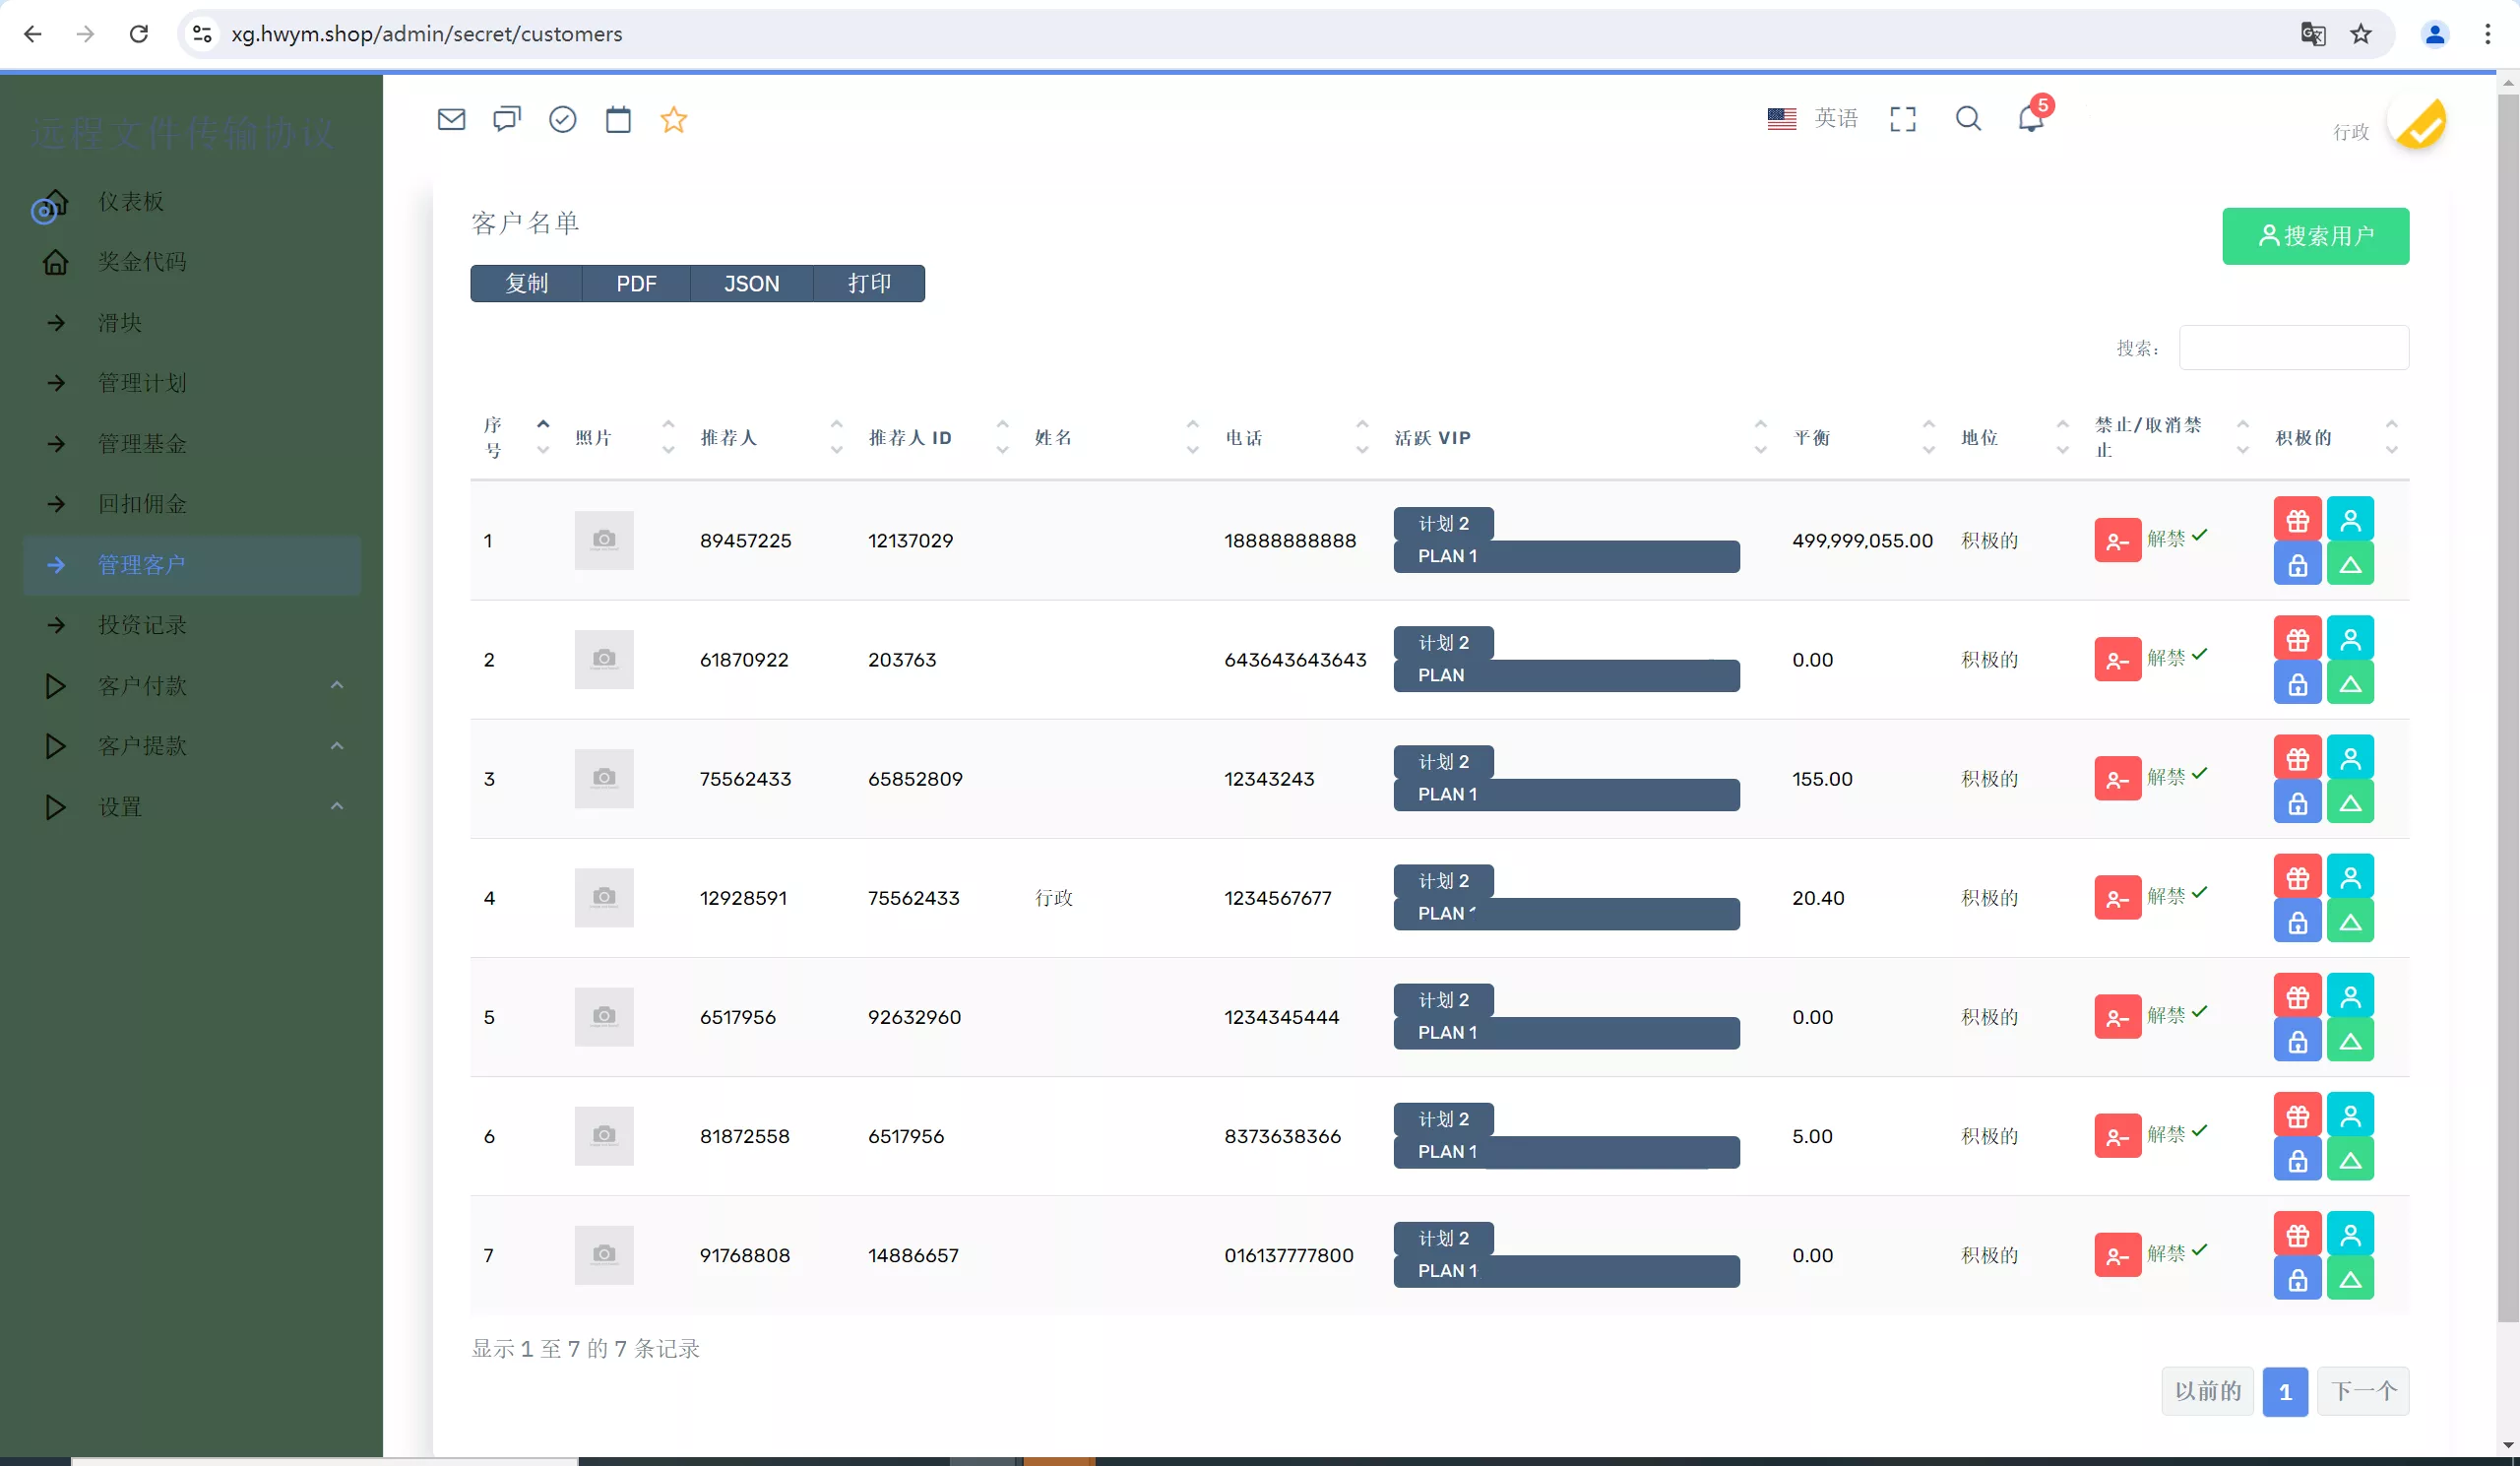Click red gift icon in row 1

[x=2297, y=520]
